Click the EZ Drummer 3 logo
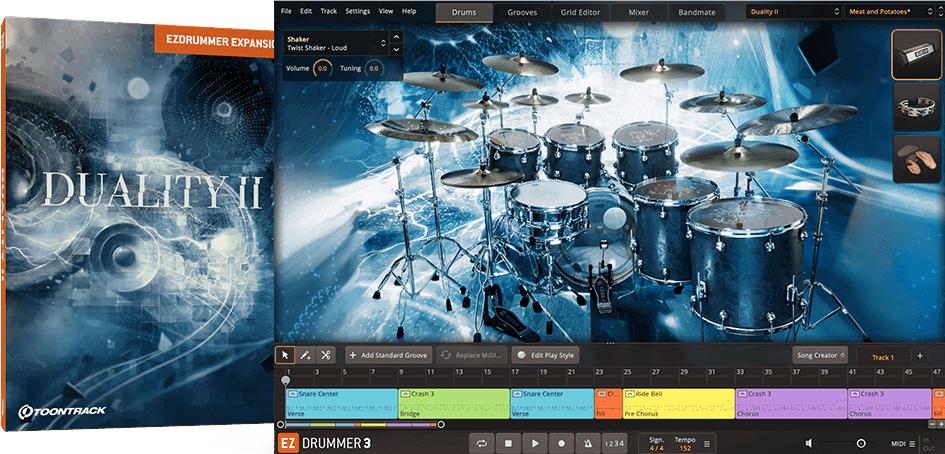The width and height of the screenshot is (945, 454). click(x=324, y=443)
